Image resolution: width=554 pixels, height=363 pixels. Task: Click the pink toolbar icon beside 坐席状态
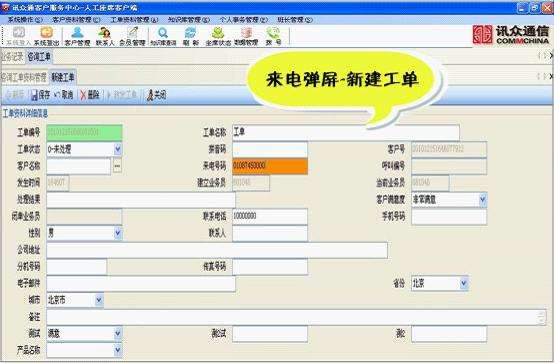pos(246,36)
